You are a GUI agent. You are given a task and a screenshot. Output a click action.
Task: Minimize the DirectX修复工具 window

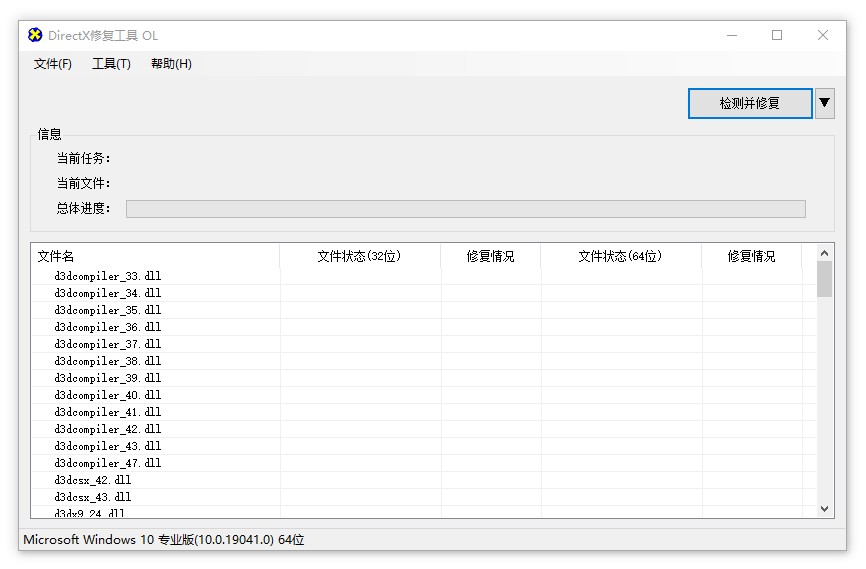point(732,35)
